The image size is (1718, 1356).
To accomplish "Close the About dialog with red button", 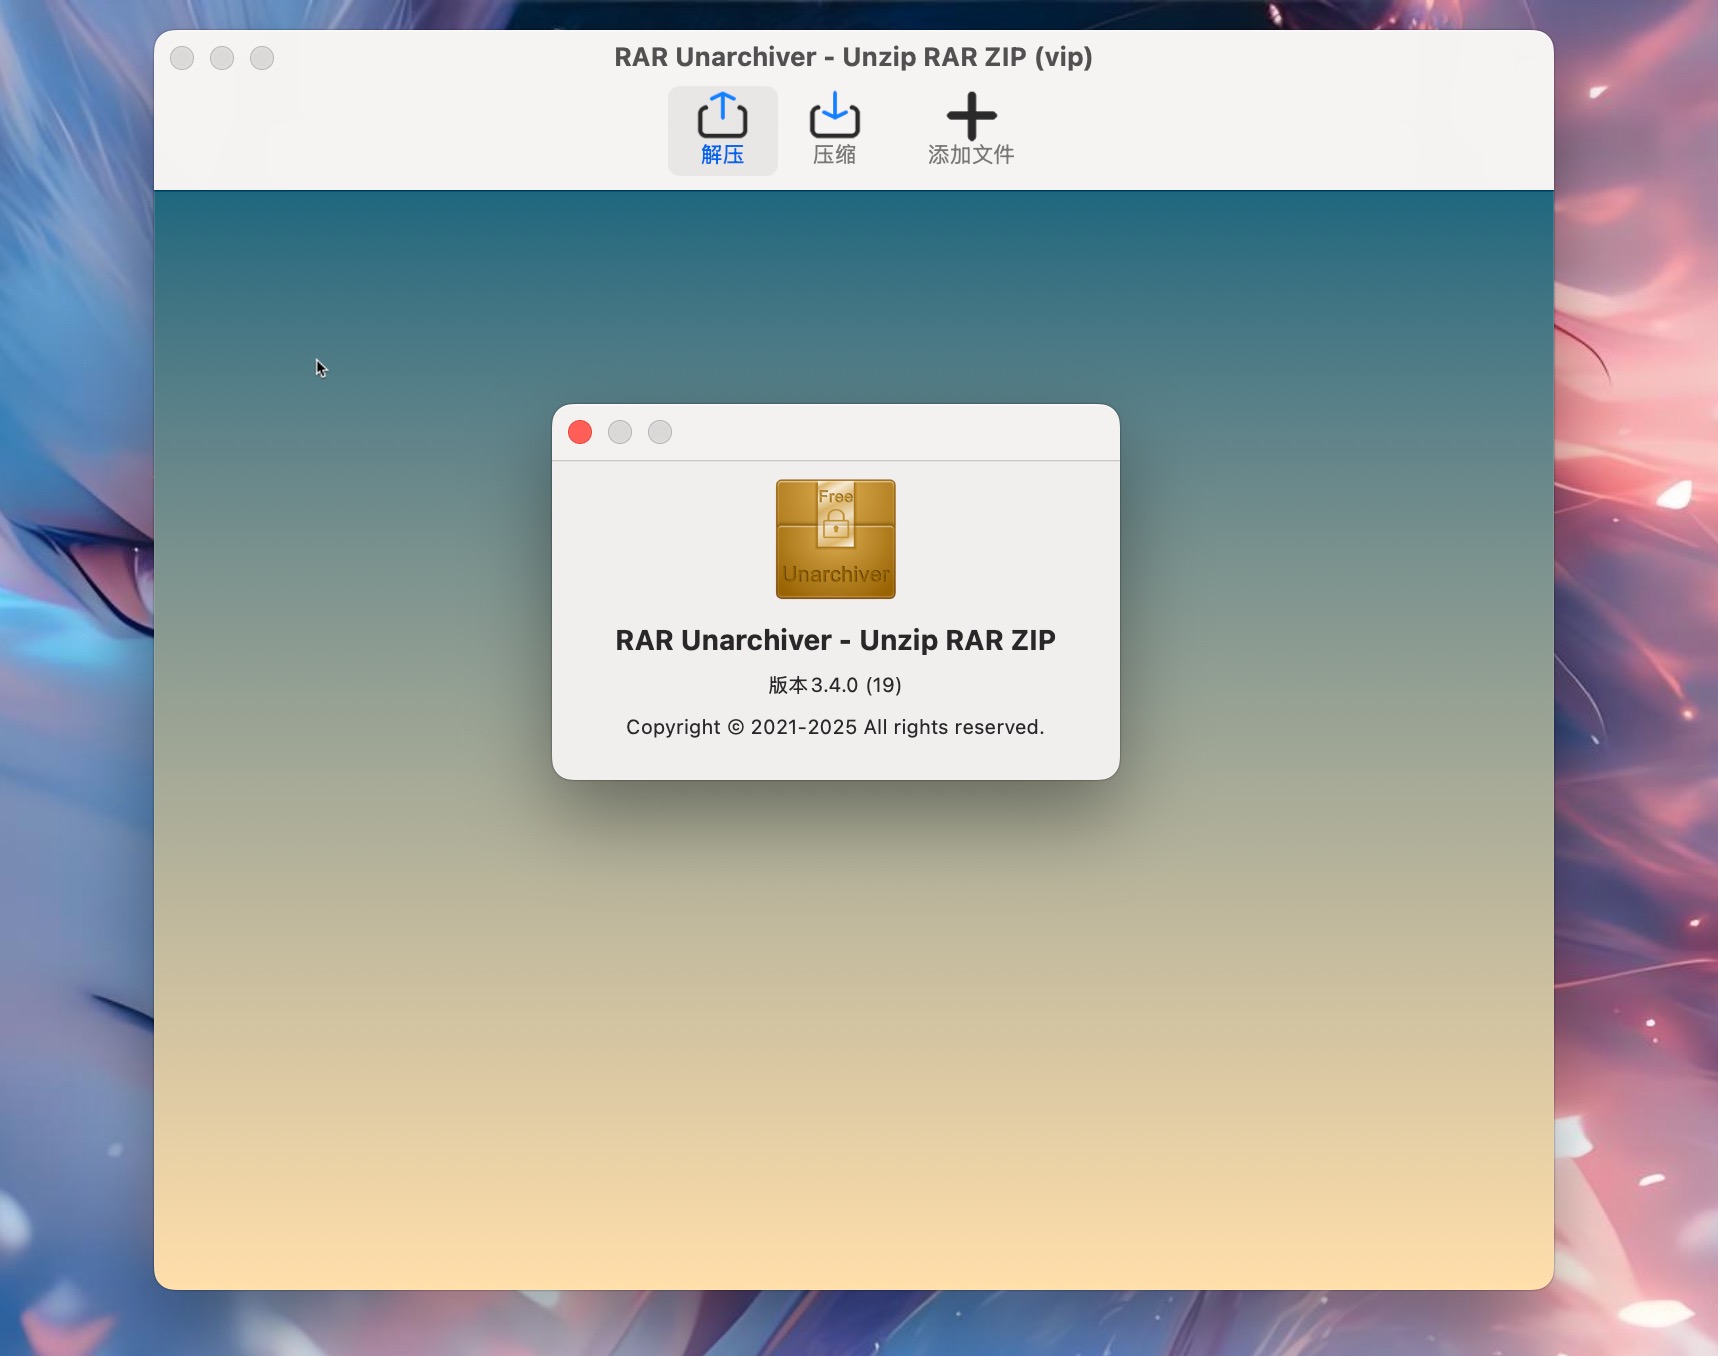I will 580,432.
